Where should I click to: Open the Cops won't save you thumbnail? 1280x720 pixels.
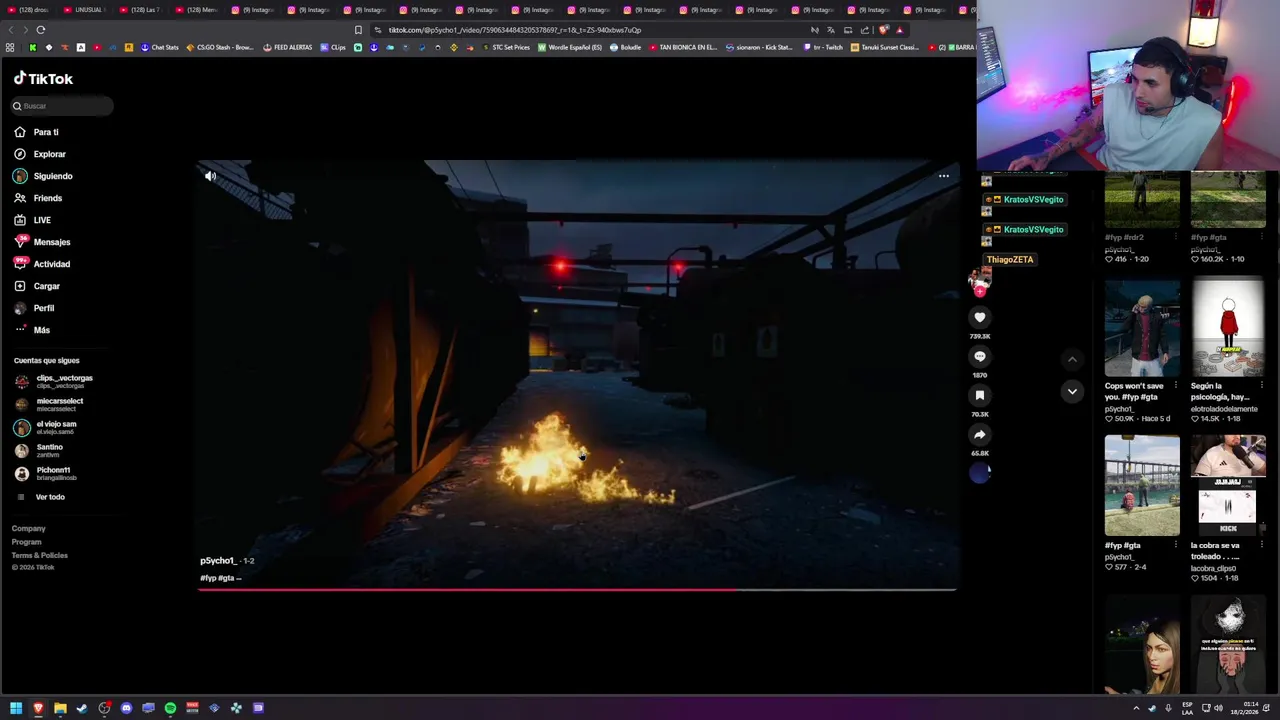1142,328
